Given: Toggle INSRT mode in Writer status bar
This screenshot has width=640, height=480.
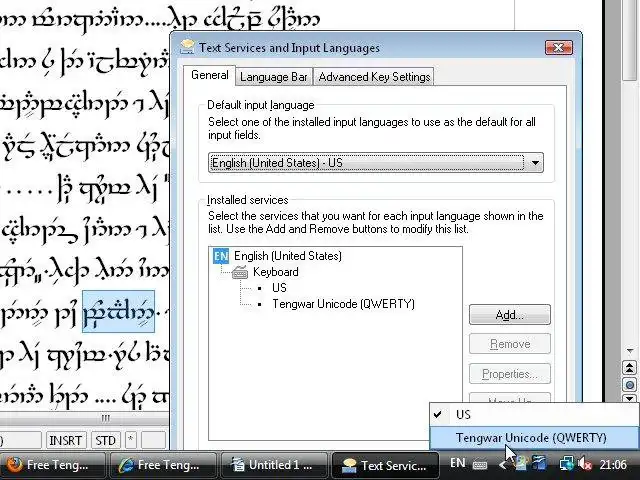Looking at the screenshot, I should (65, 441).
